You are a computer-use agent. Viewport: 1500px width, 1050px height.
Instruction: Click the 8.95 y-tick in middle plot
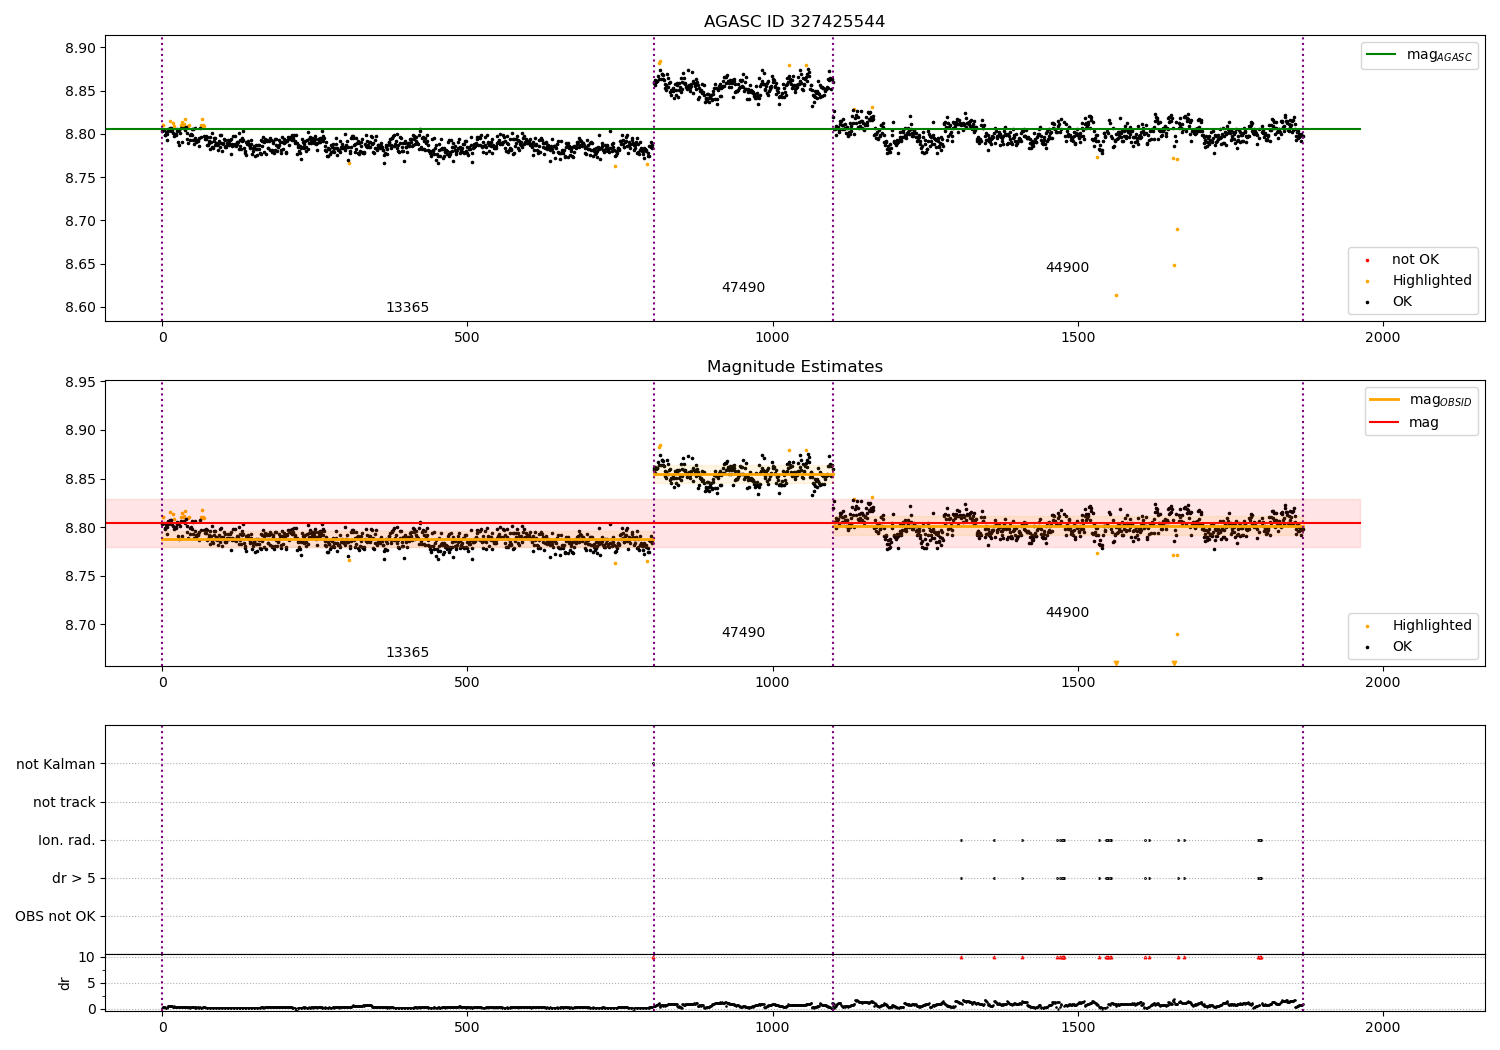tap(81, 383)
